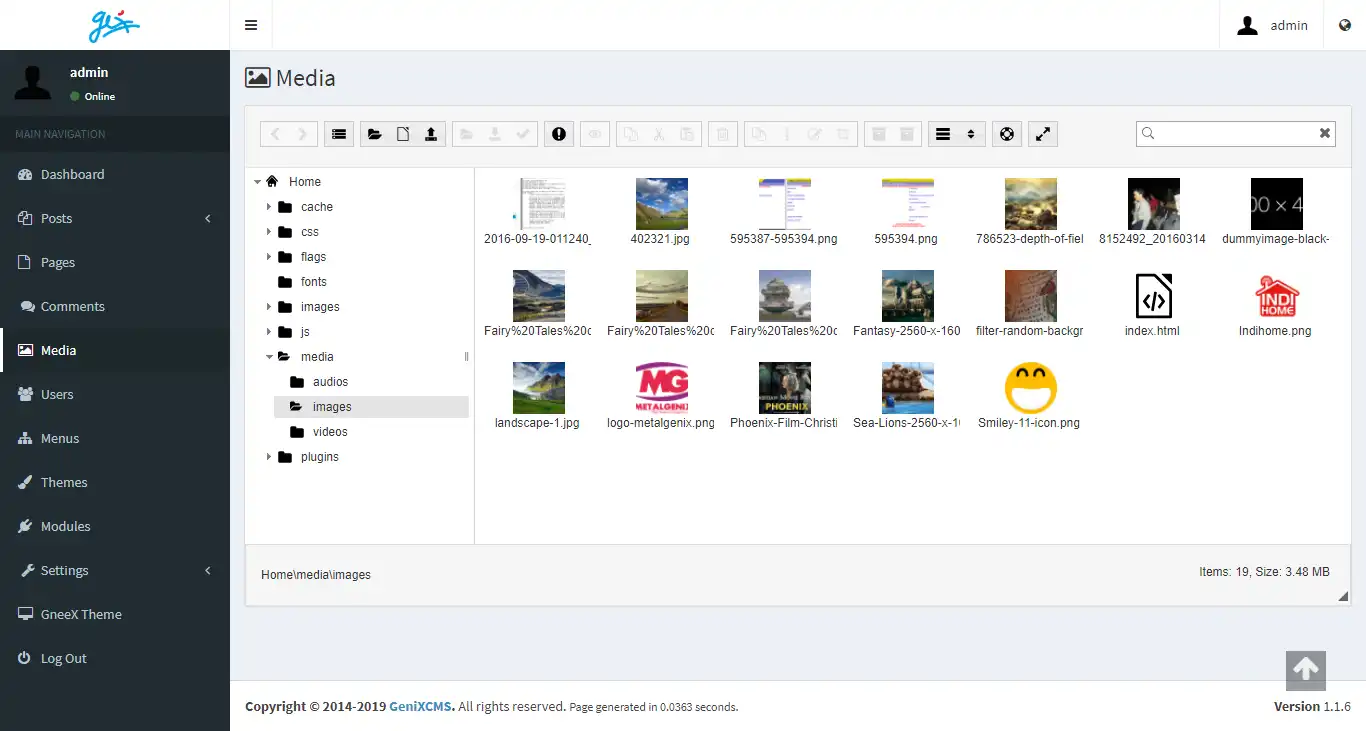Click the globe icon in the top bar

(x=1345, y=25)
